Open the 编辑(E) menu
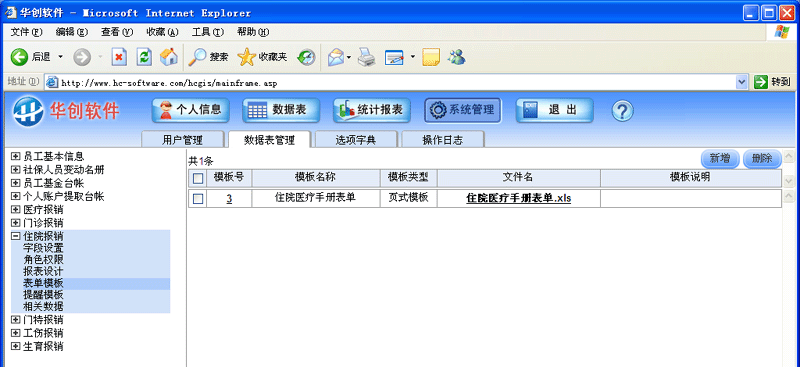 72,32
